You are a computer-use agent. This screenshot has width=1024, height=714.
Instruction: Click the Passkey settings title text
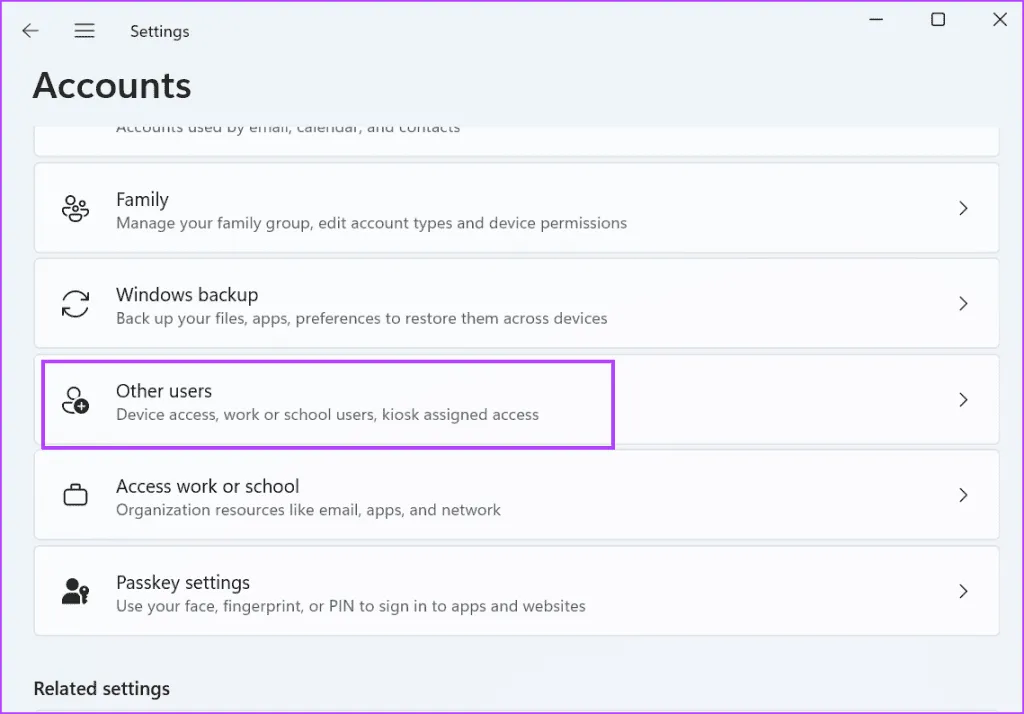183,583
